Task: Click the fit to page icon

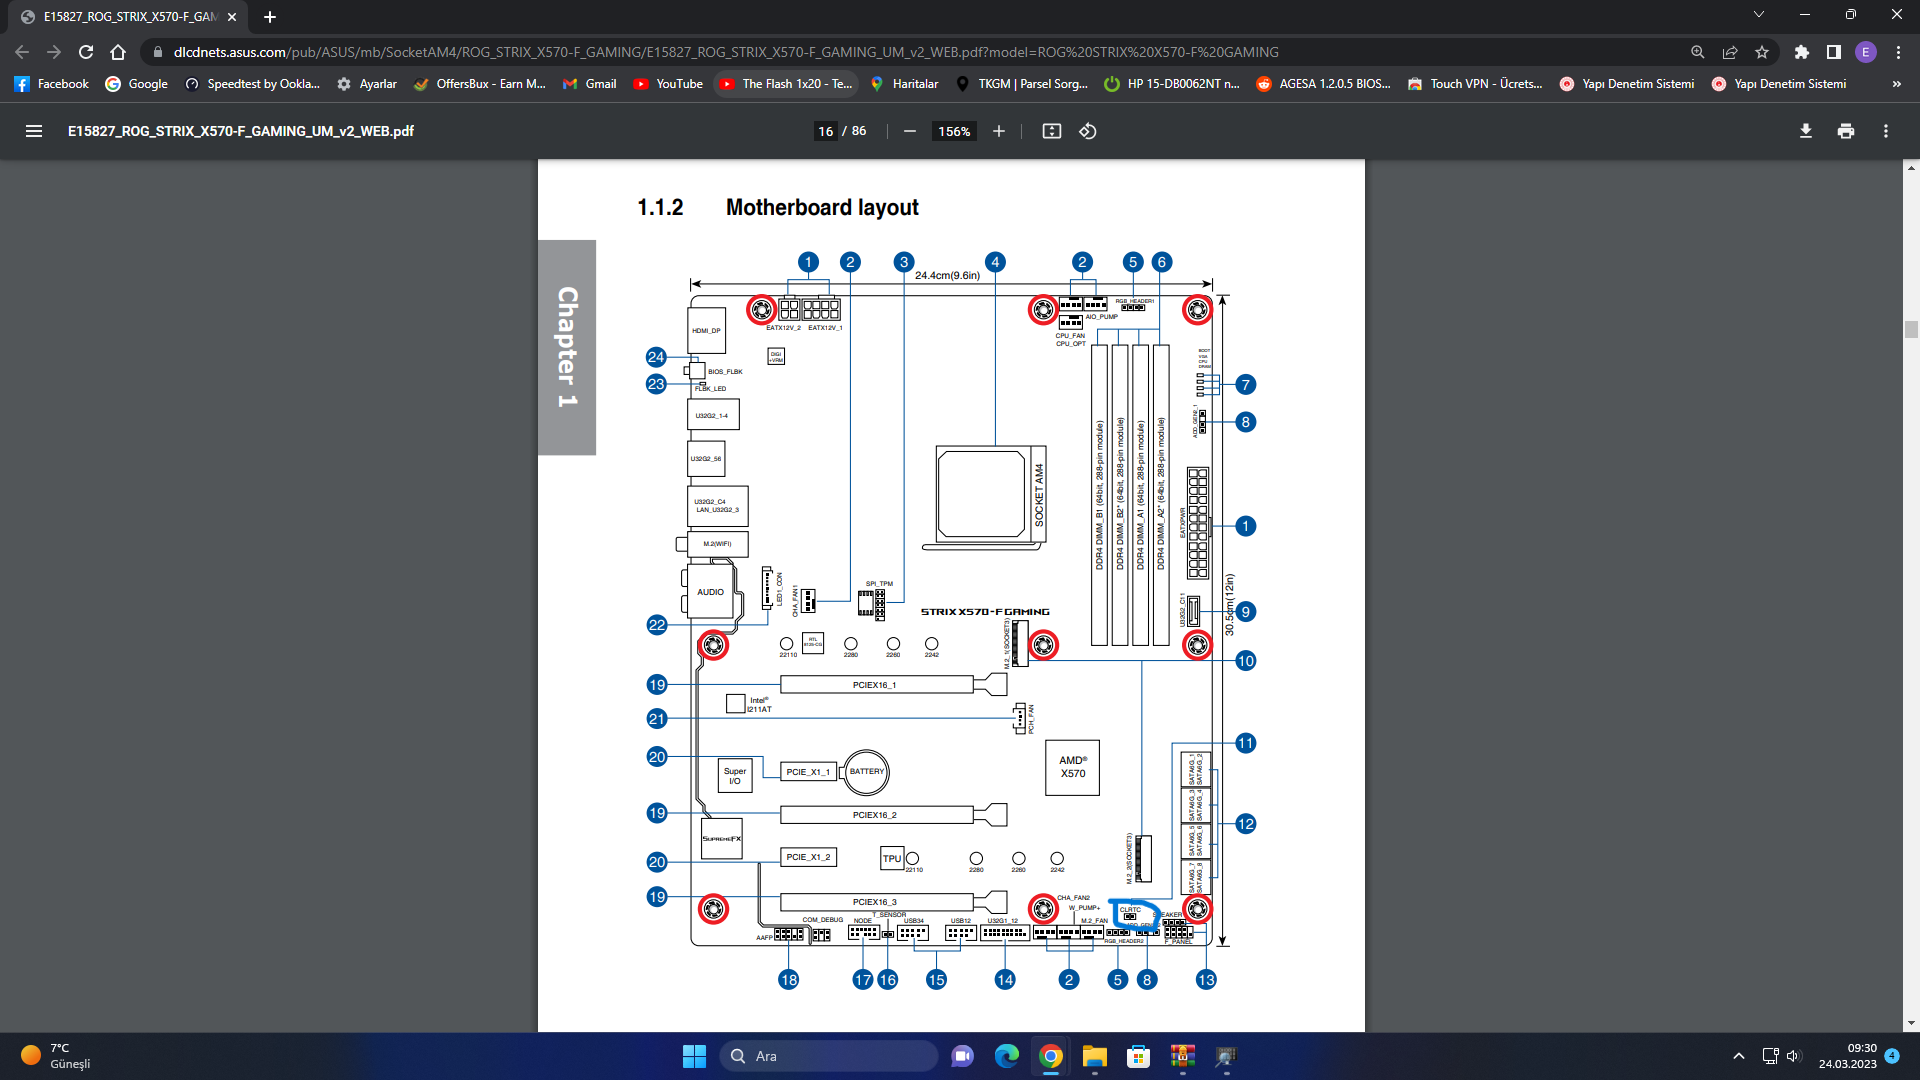Action: point(1051,131)
